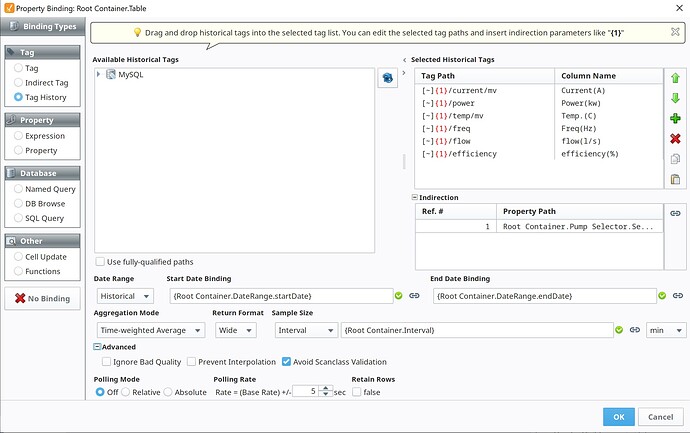Move selected tag down with green arrow

click(x=675, y=98)
